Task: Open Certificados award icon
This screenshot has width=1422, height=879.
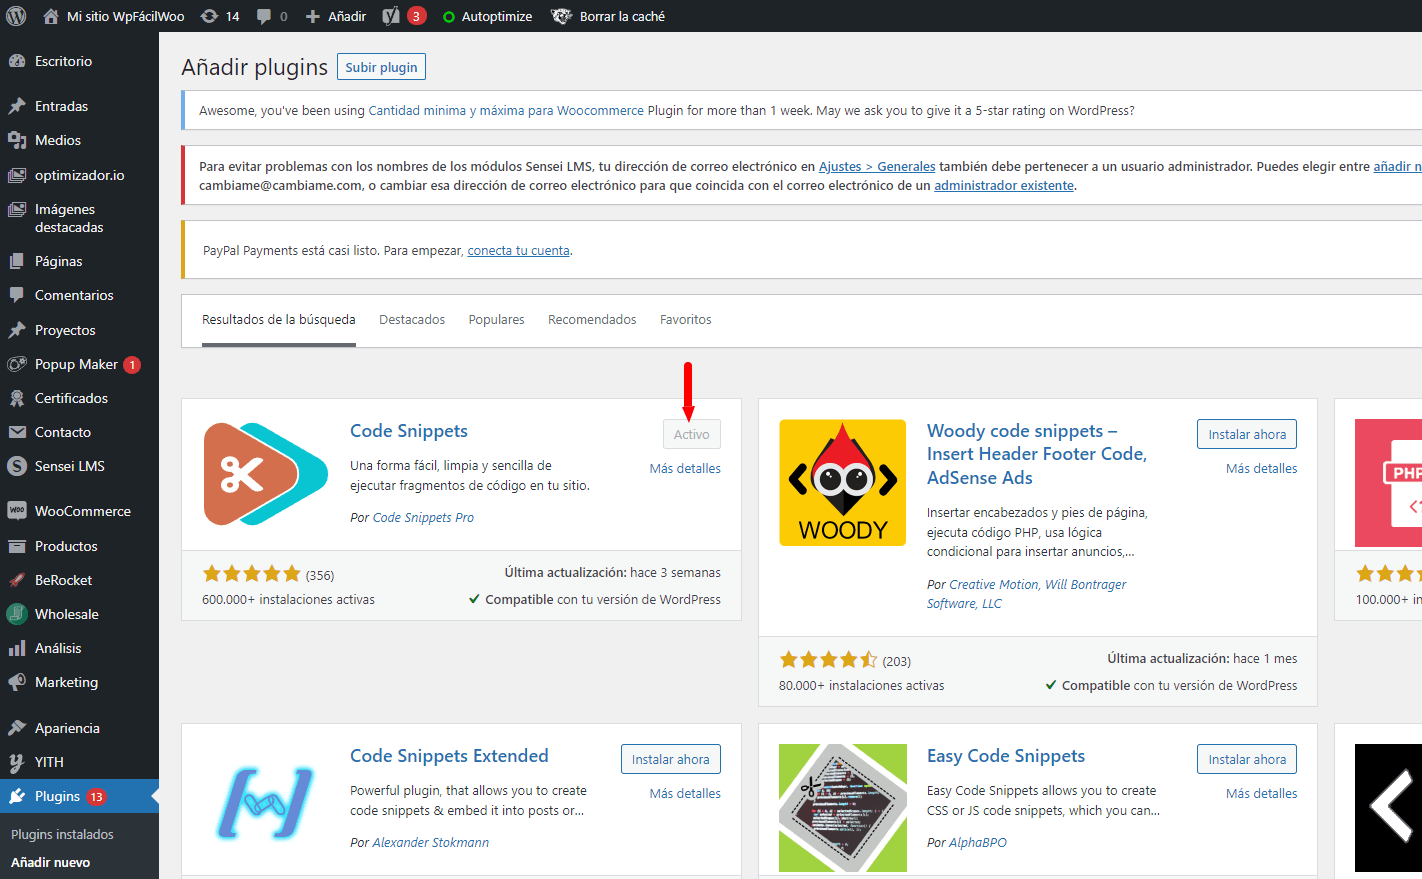Action: tap(17, 398)
